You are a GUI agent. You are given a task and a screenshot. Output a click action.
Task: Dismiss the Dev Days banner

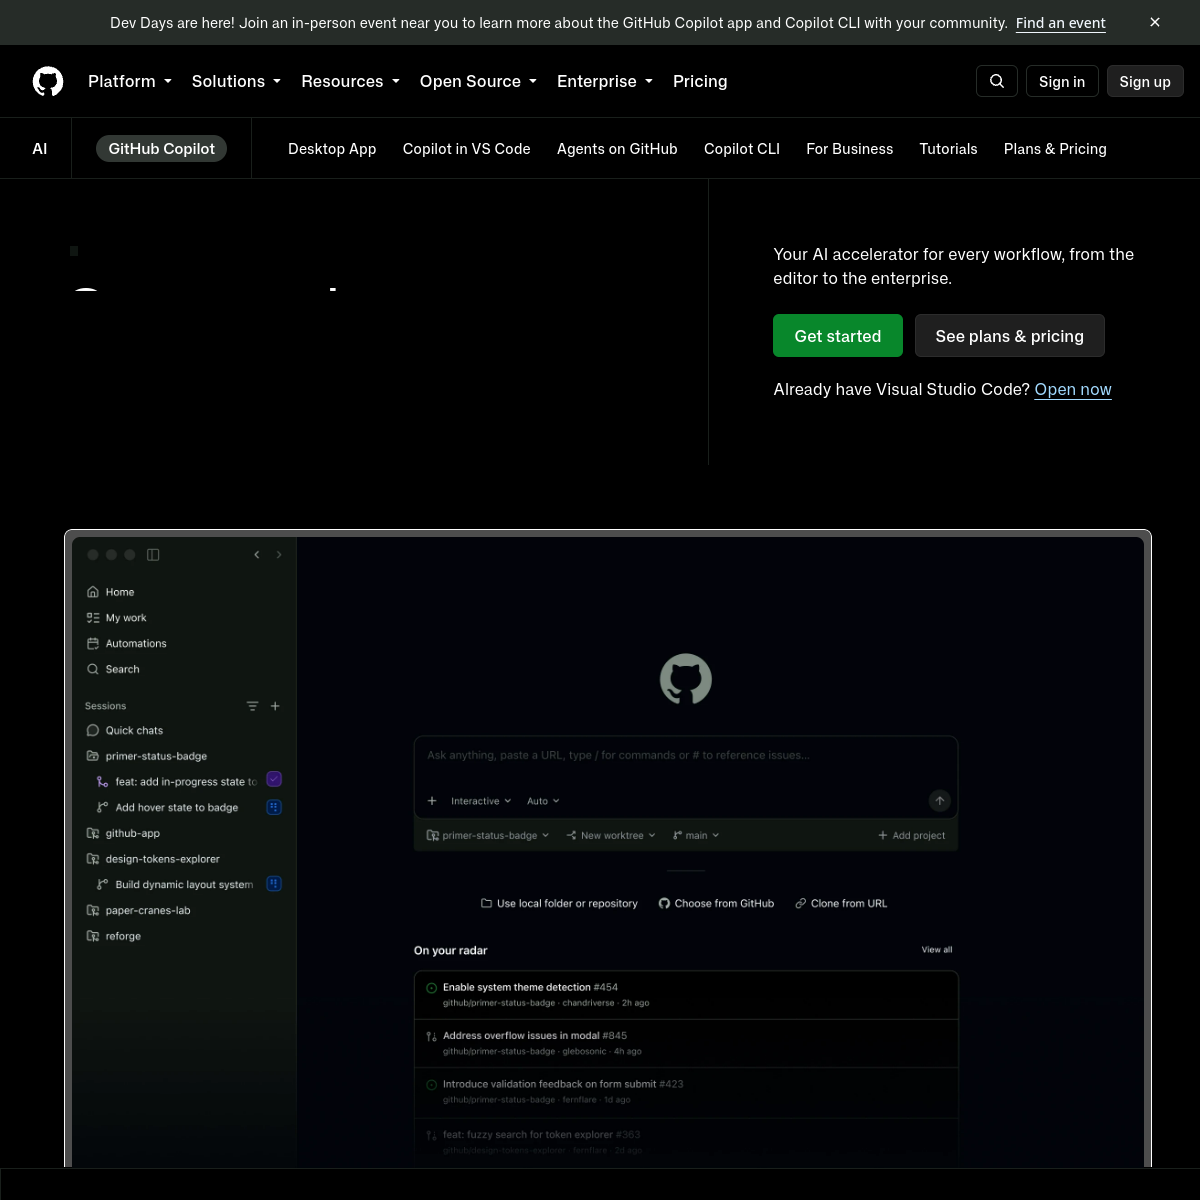1155,22
